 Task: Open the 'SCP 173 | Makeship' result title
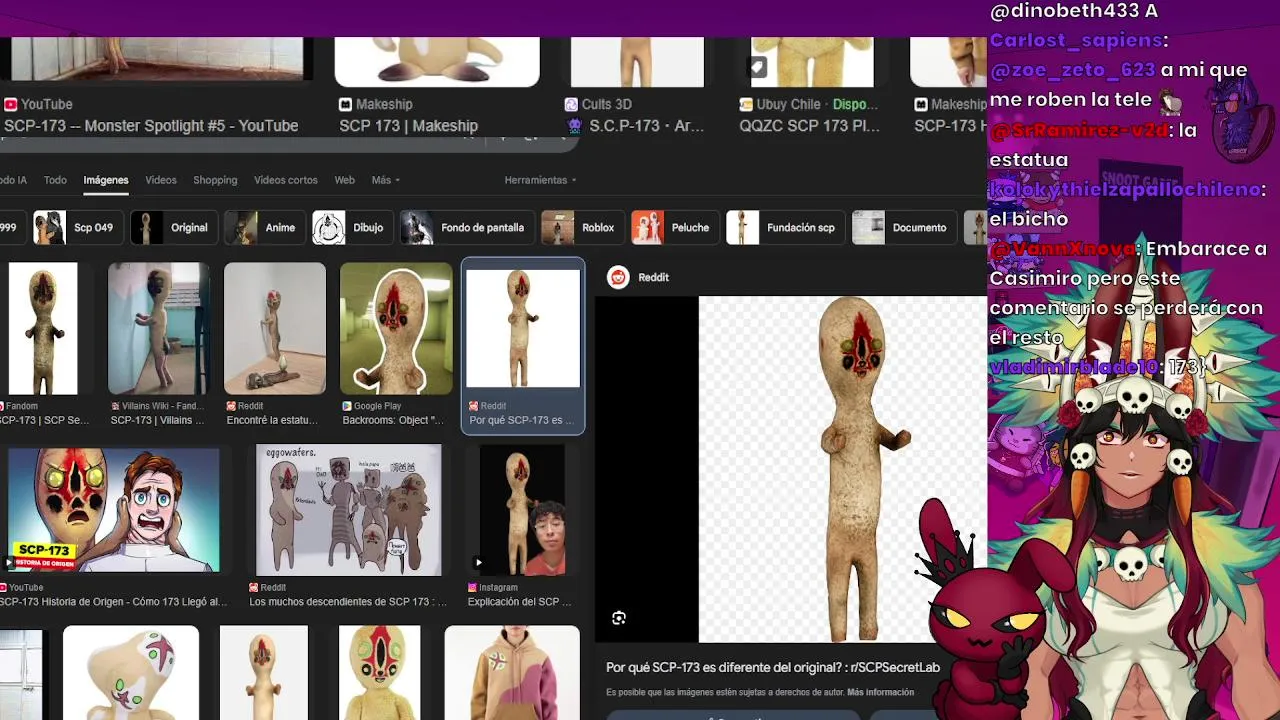pos(408,126)
